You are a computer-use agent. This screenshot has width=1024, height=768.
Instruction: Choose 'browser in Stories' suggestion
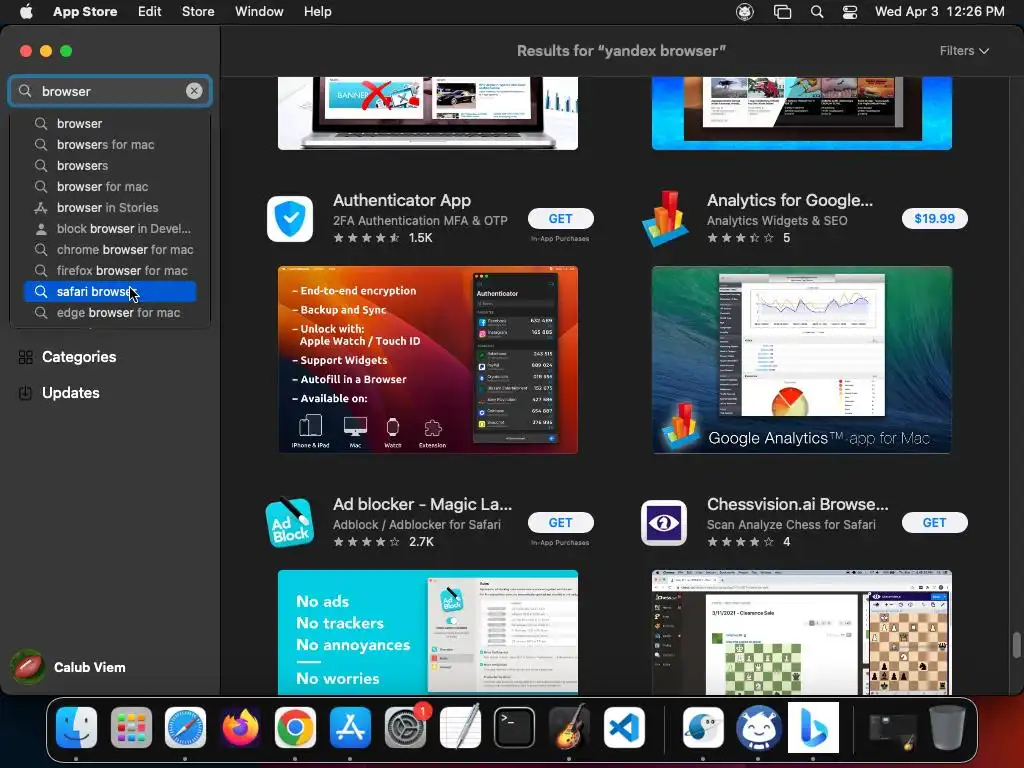coord(110,208)
